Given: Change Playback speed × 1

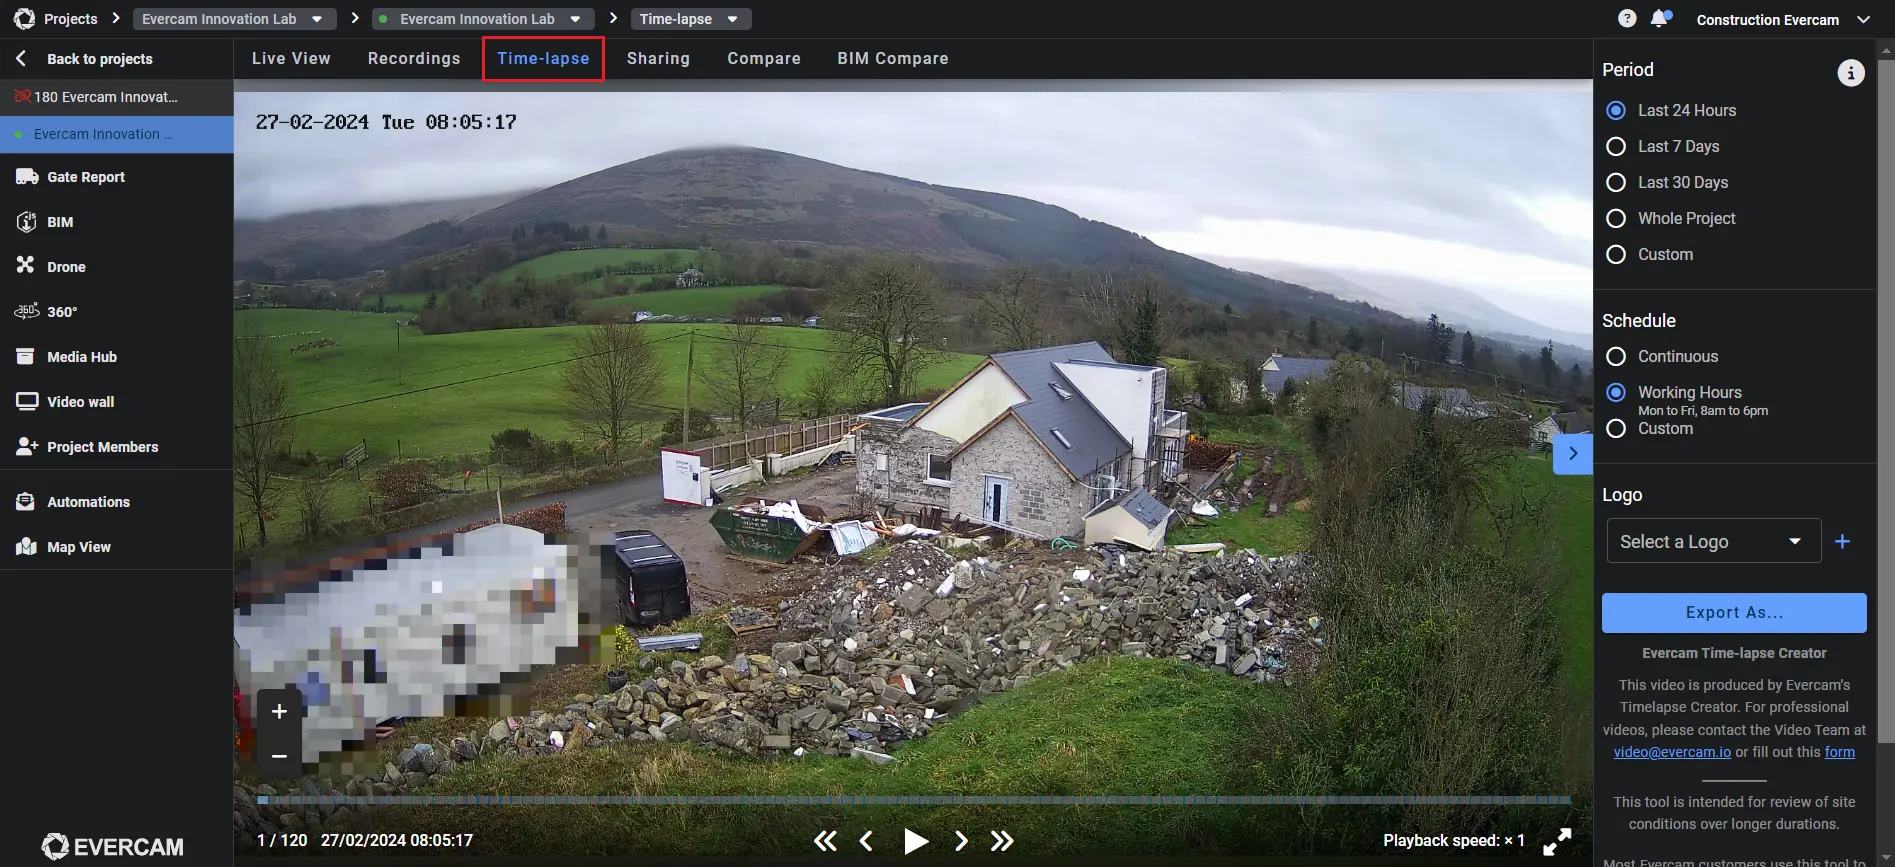Looking at the screenshot, I should pyautogui.click(x=1453, y=841).
